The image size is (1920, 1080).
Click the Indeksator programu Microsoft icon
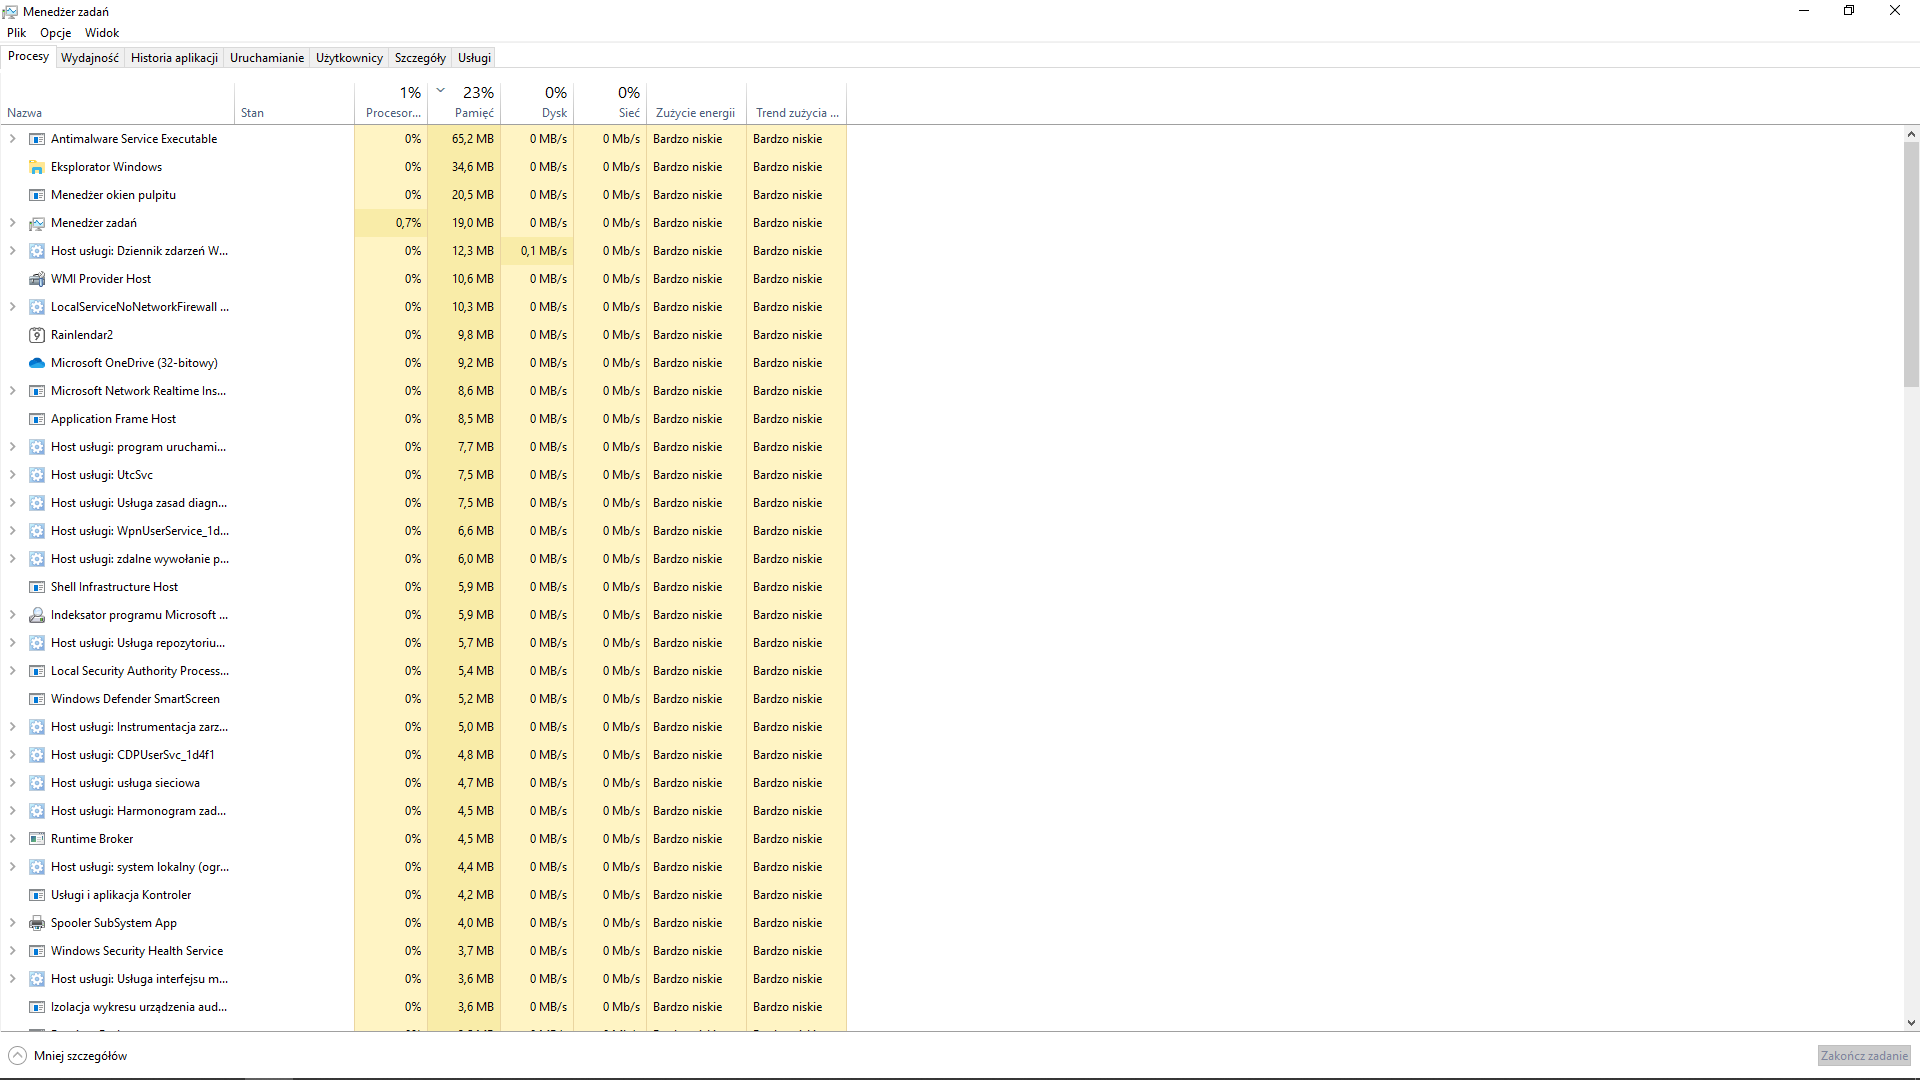click(37, 615)
